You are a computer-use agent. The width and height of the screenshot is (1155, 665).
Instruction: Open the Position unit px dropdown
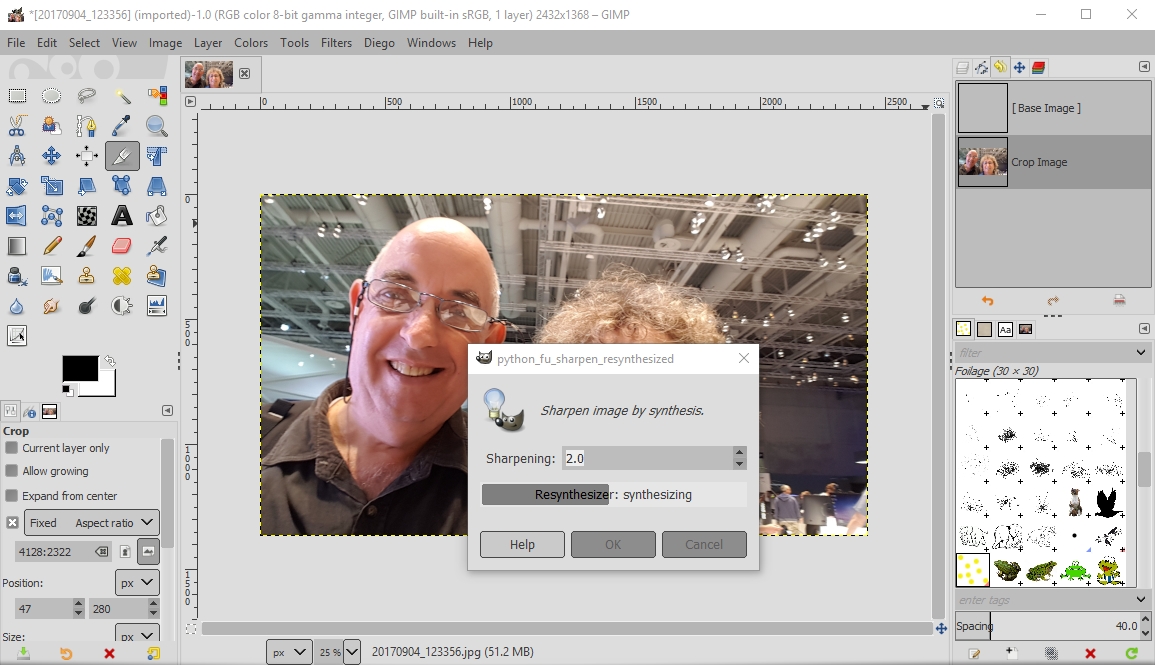pos(137,583)
